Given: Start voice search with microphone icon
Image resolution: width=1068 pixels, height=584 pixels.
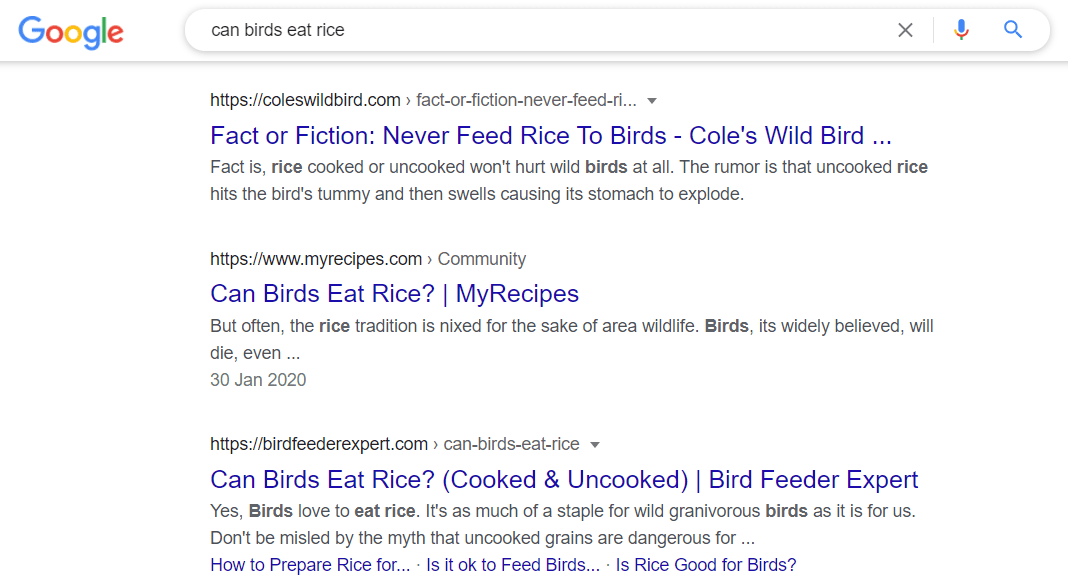Looking at the screenshot, I should point(961,30).
